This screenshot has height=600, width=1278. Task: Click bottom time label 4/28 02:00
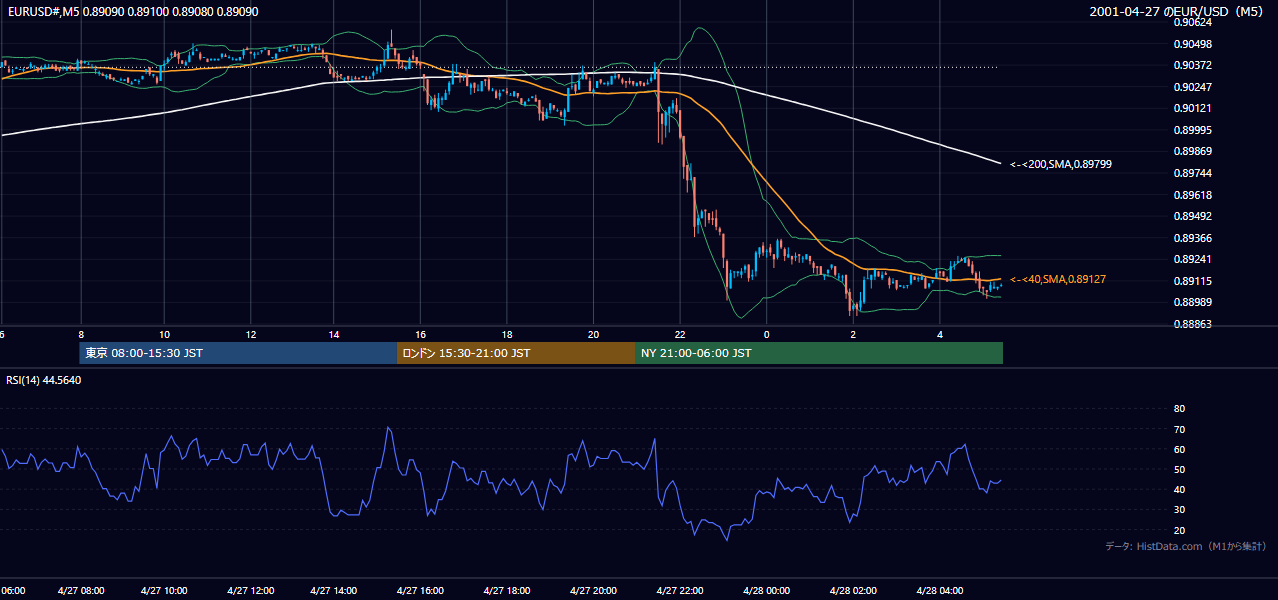[x=852, y=590]
